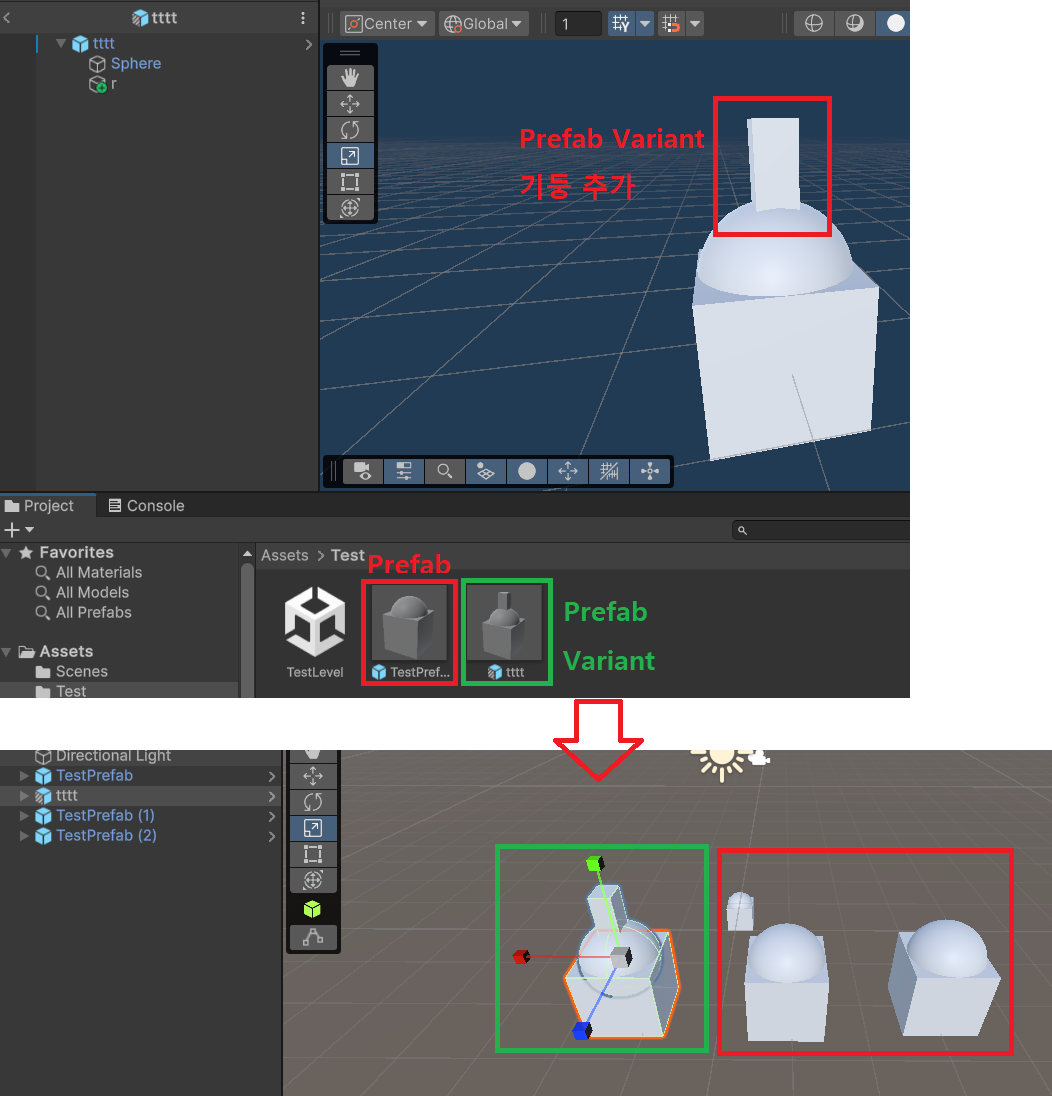
Task: Select the TestPref... prefab asset thumbnail
Action: coord(410,623)
